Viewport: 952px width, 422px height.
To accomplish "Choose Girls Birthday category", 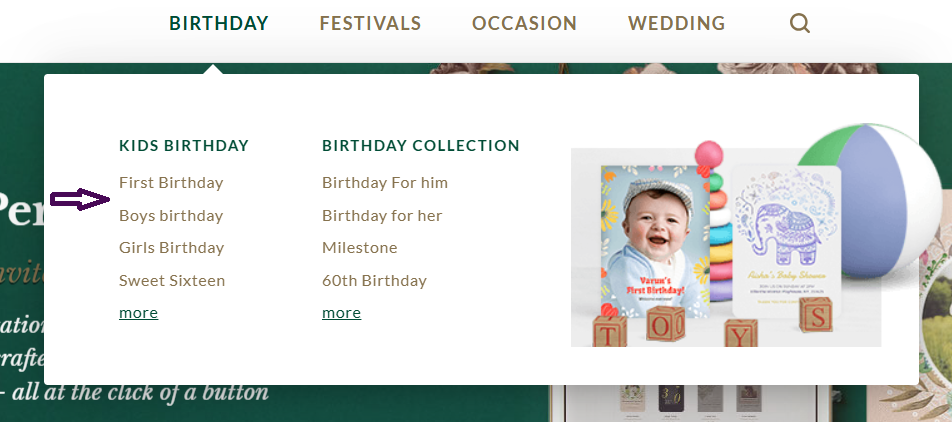I will 171,248.
